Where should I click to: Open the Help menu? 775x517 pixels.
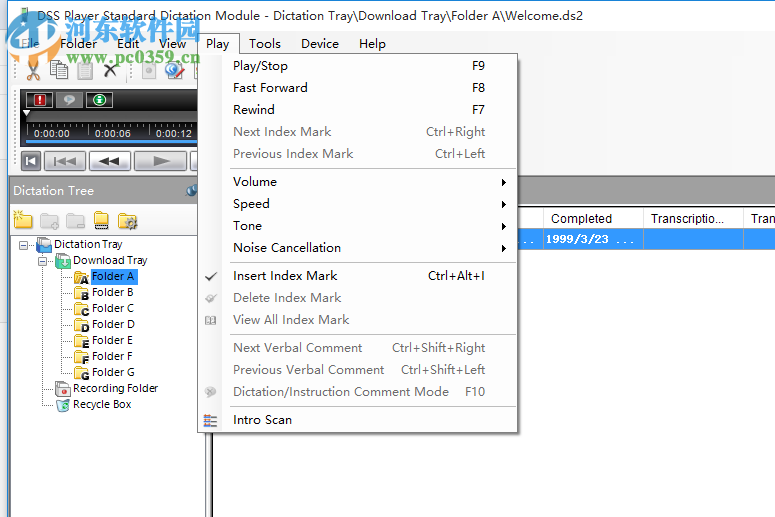tap(372, 44)
